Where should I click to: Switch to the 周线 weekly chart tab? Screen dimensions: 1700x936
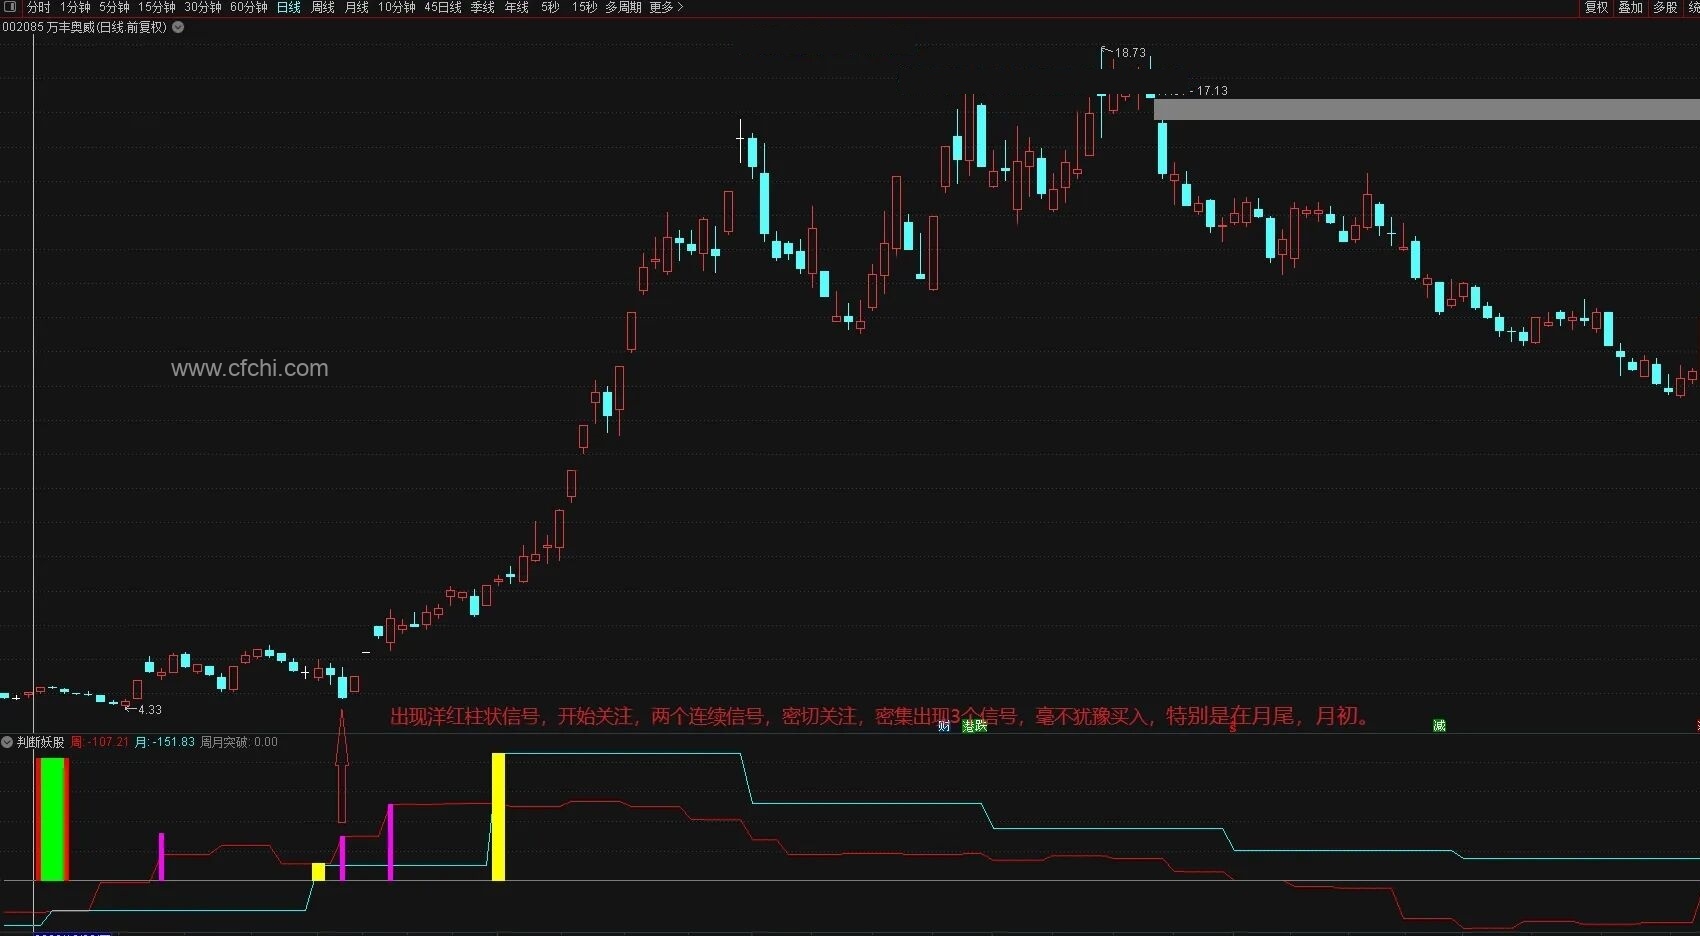click(323, 7)
